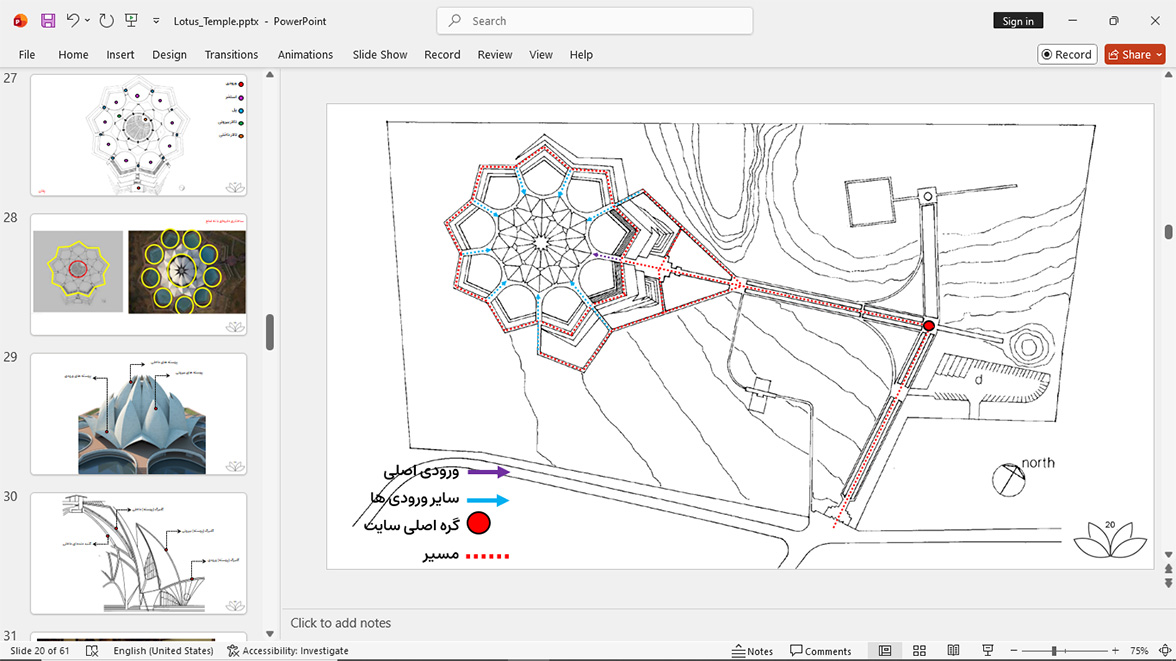Click the Record button near Share

[1067, 55]
